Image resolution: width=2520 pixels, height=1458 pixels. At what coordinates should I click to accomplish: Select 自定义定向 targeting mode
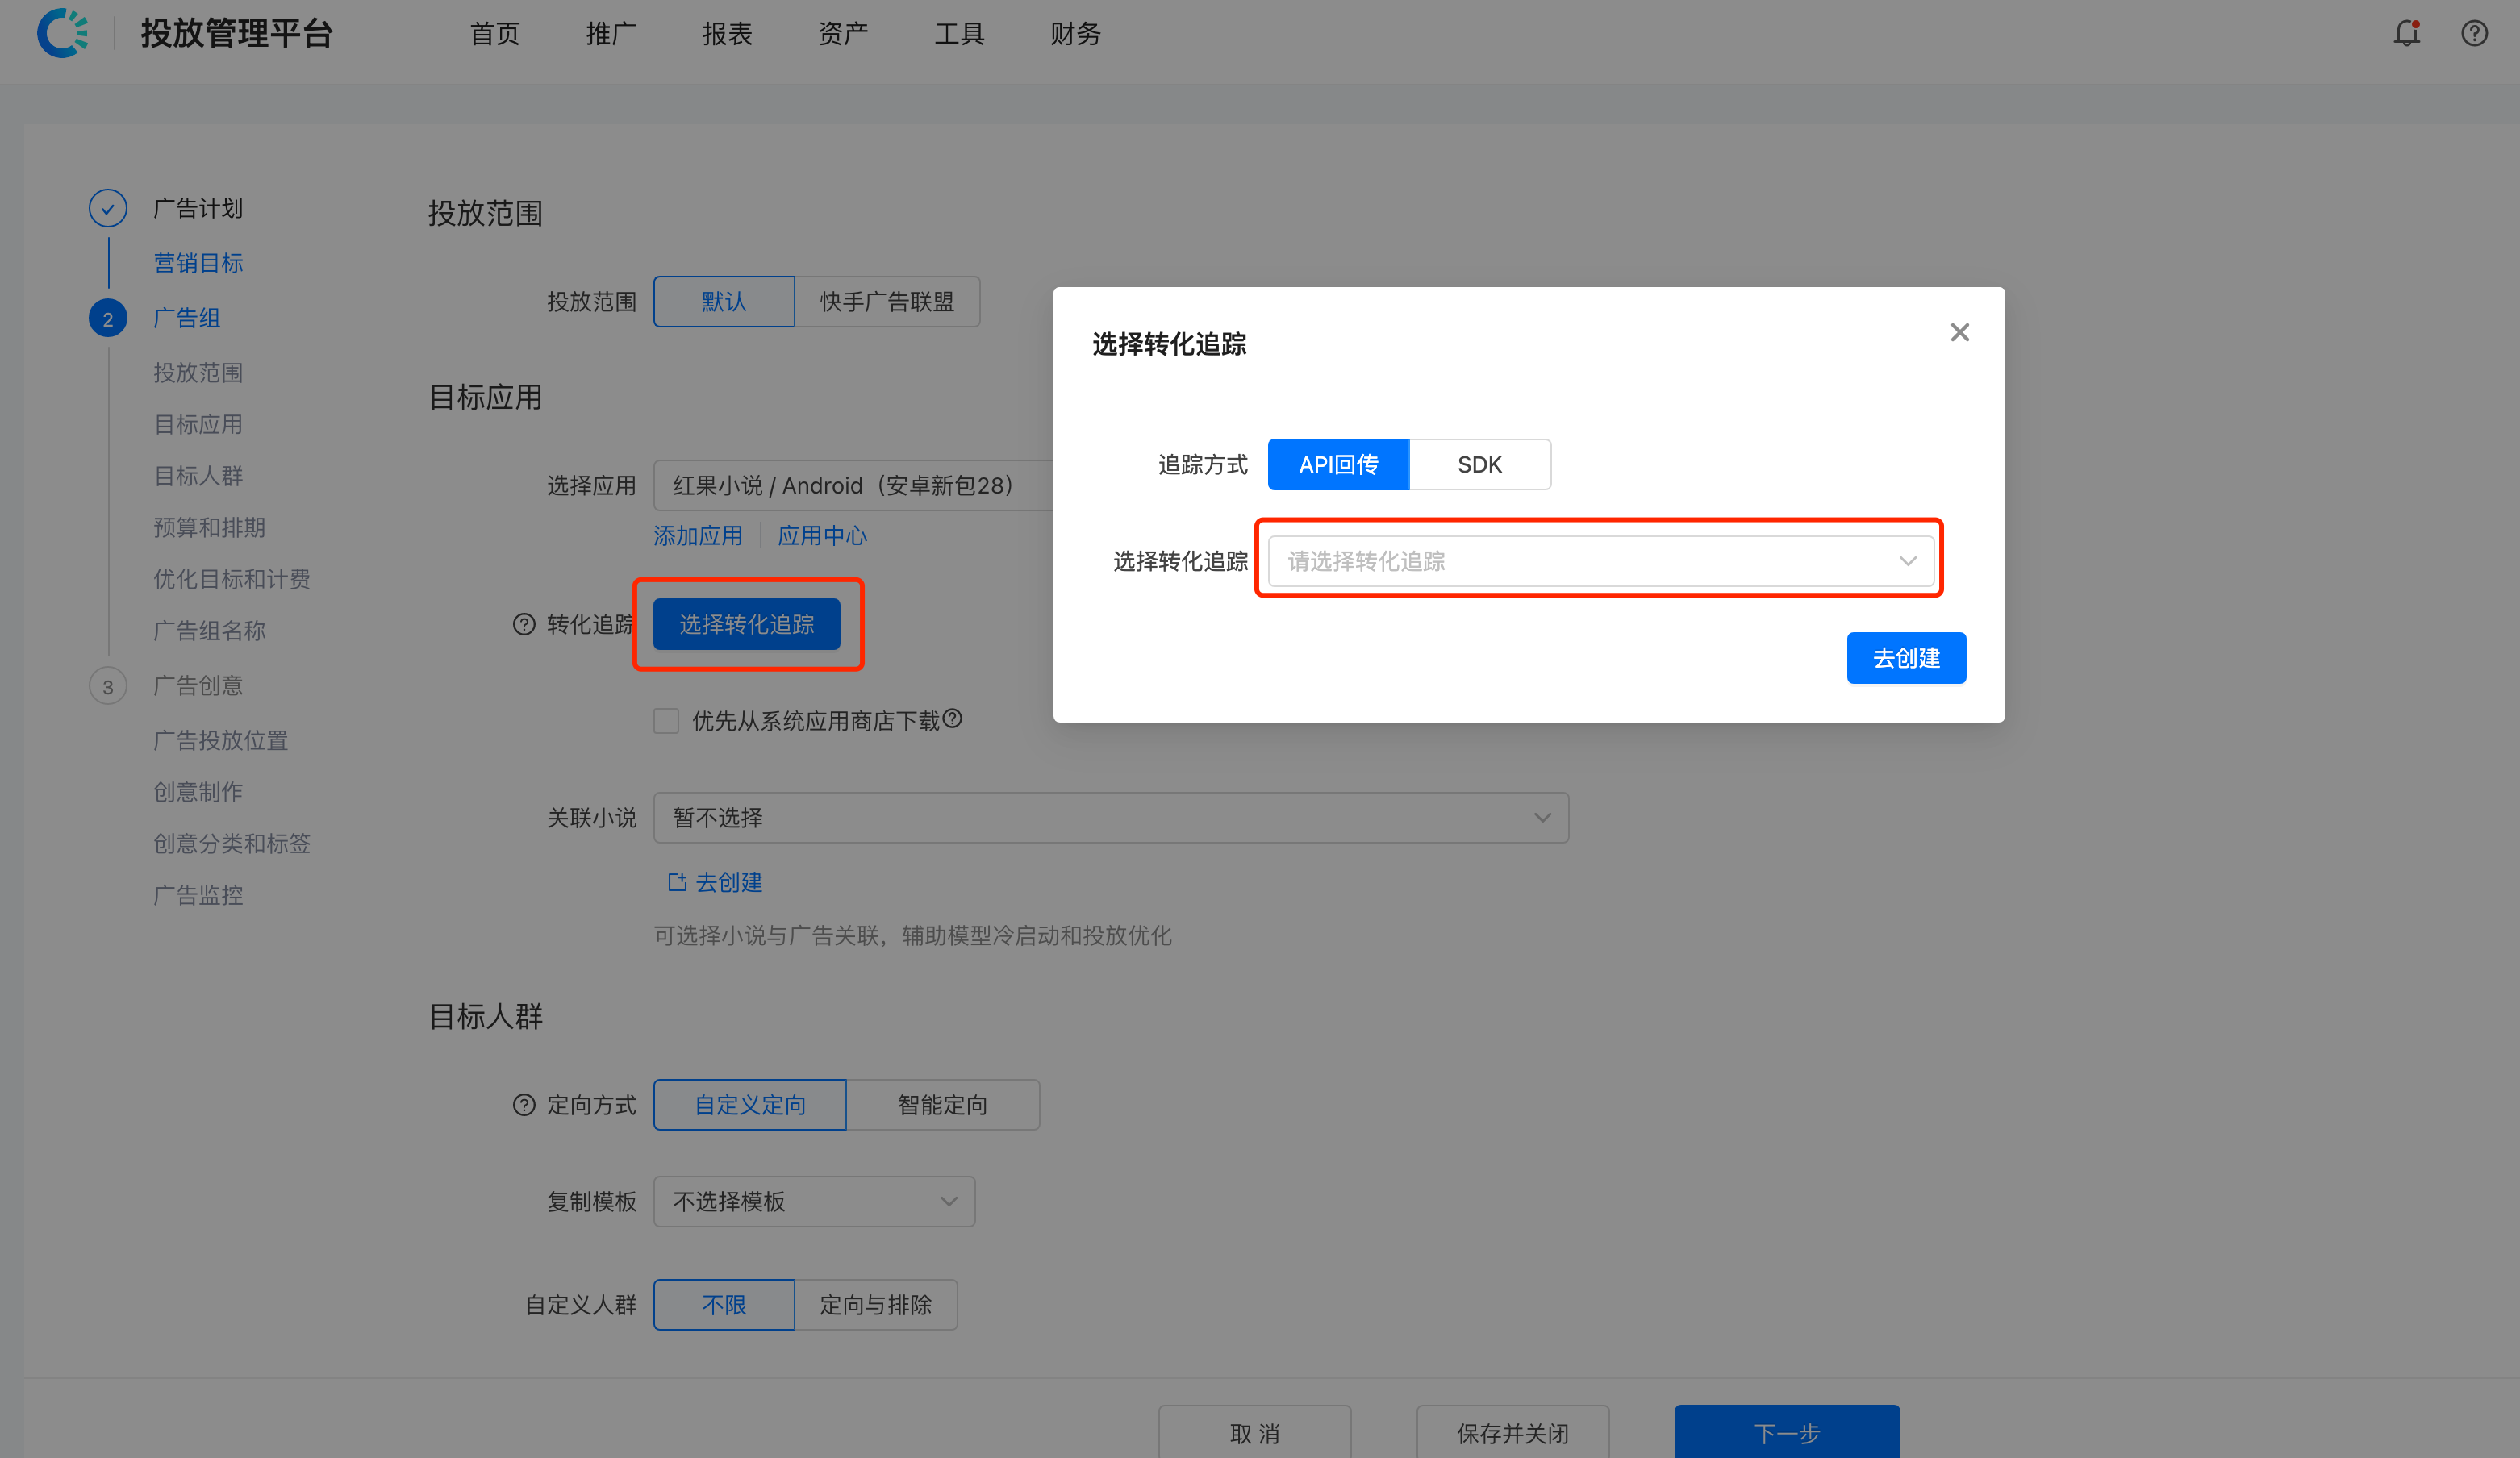click(750, 1104)
